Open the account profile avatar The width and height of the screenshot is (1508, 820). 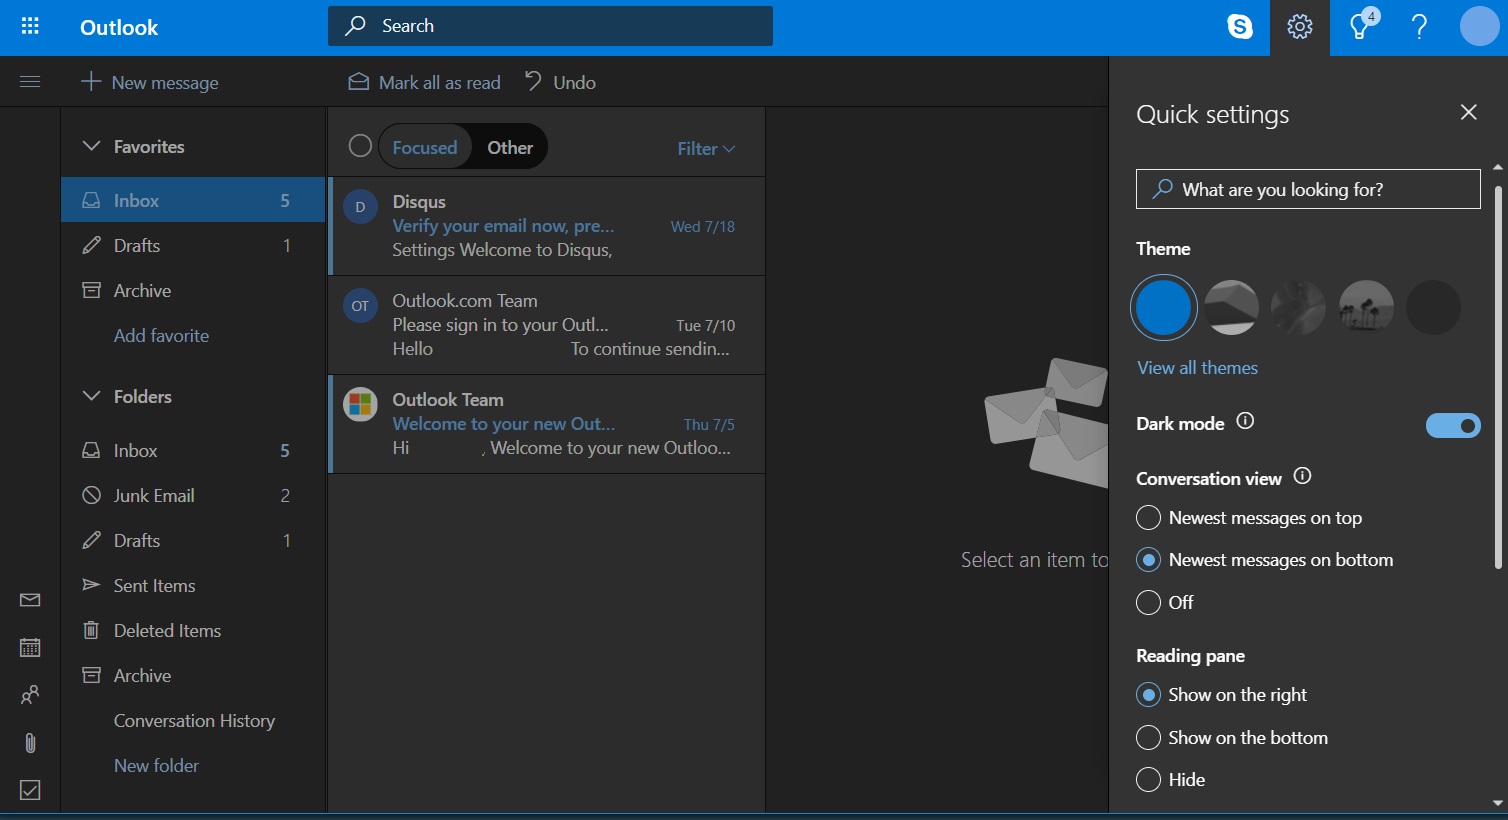[x=1479, y=27]
